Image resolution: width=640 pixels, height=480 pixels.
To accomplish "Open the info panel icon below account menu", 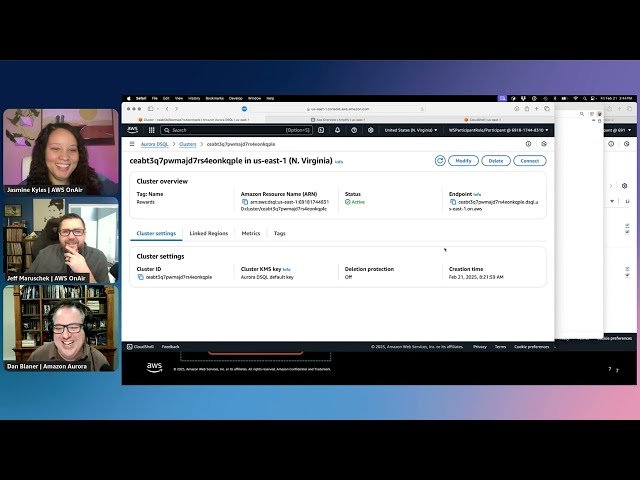I will [528, 144].
